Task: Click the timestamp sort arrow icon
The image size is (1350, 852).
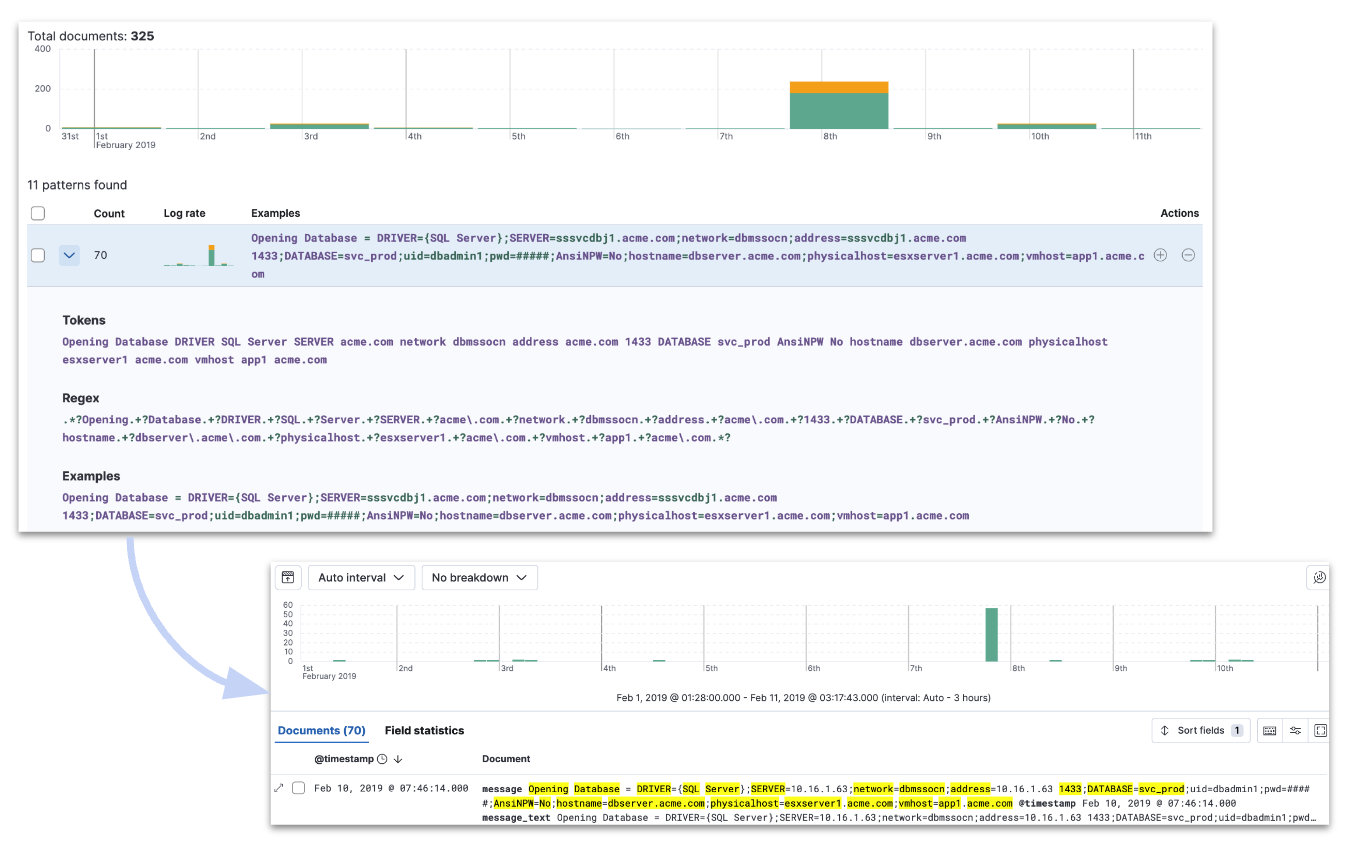Action: [397, 759]
